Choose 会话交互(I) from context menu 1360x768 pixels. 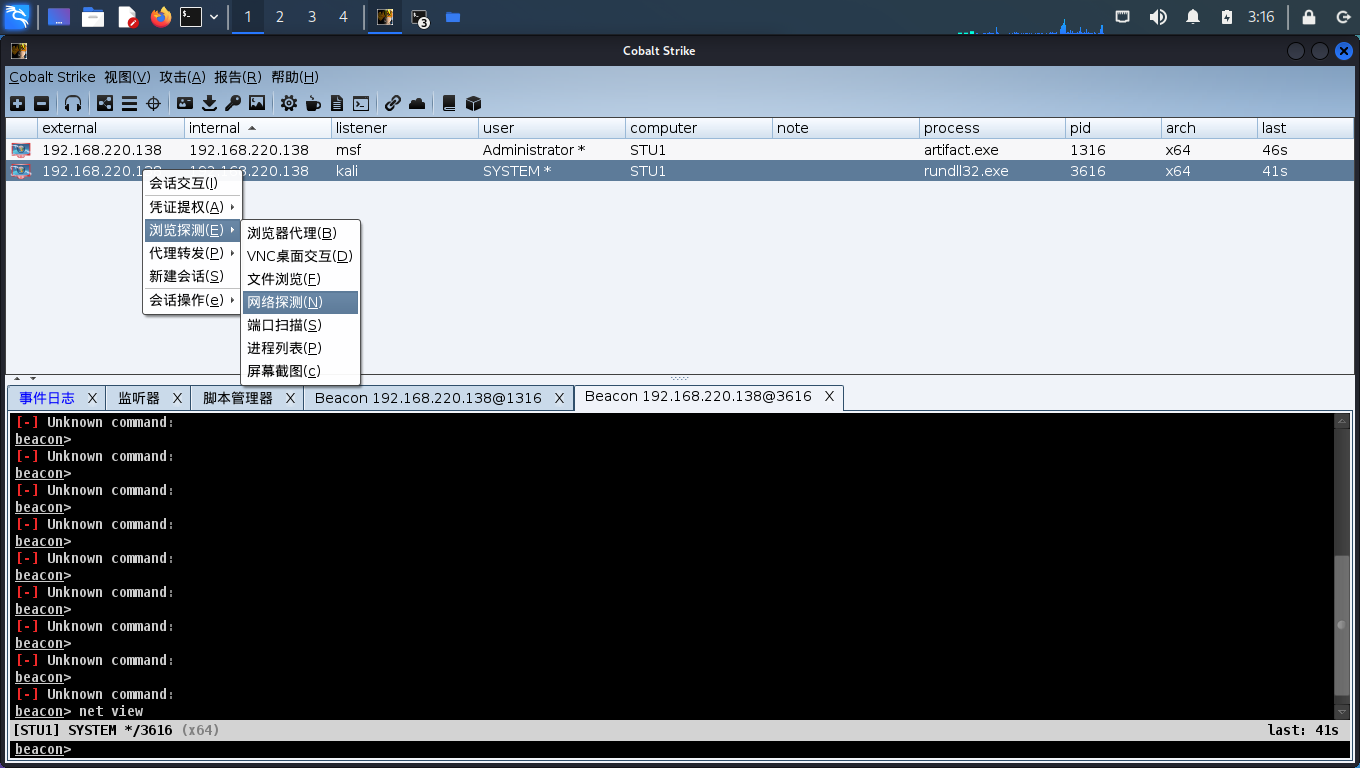tap(193, 183)
